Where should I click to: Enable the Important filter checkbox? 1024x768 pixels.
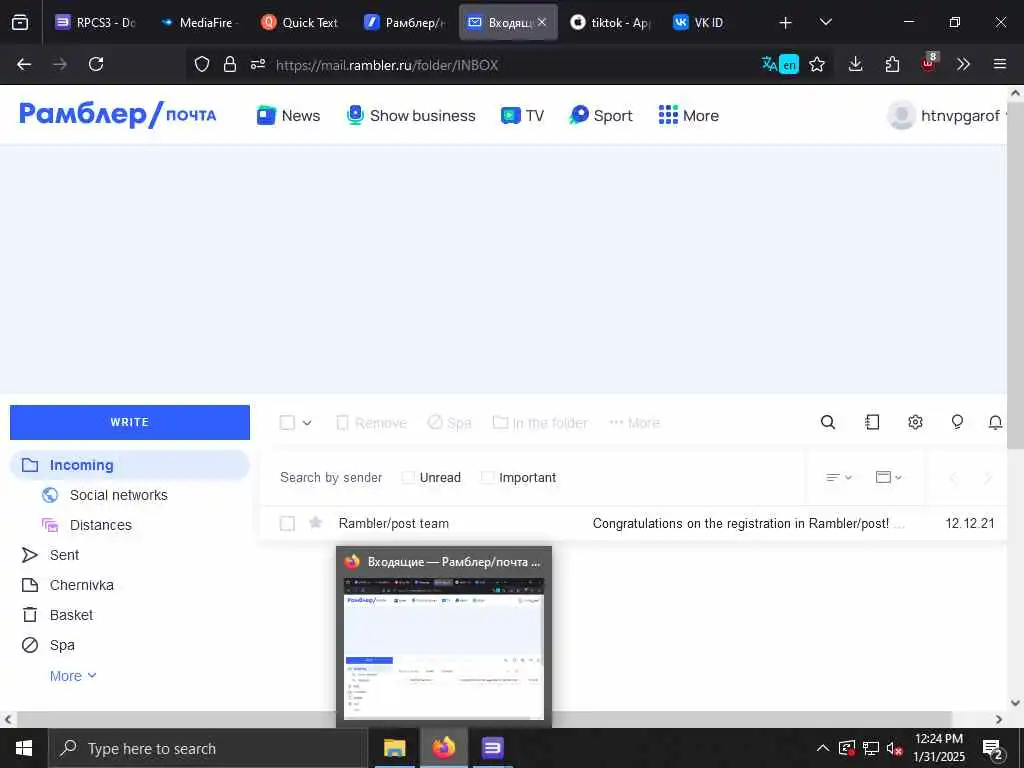pos(487,477)
